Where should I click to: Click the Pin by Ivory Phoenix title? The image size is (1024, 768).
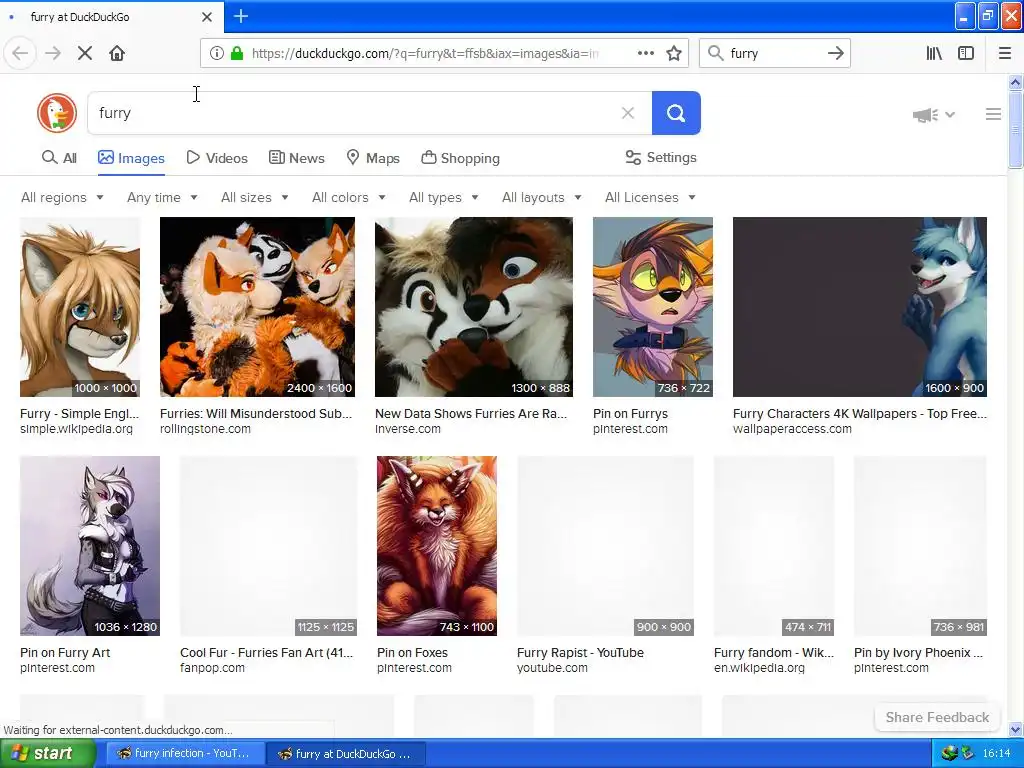click(x=918, y=652)
